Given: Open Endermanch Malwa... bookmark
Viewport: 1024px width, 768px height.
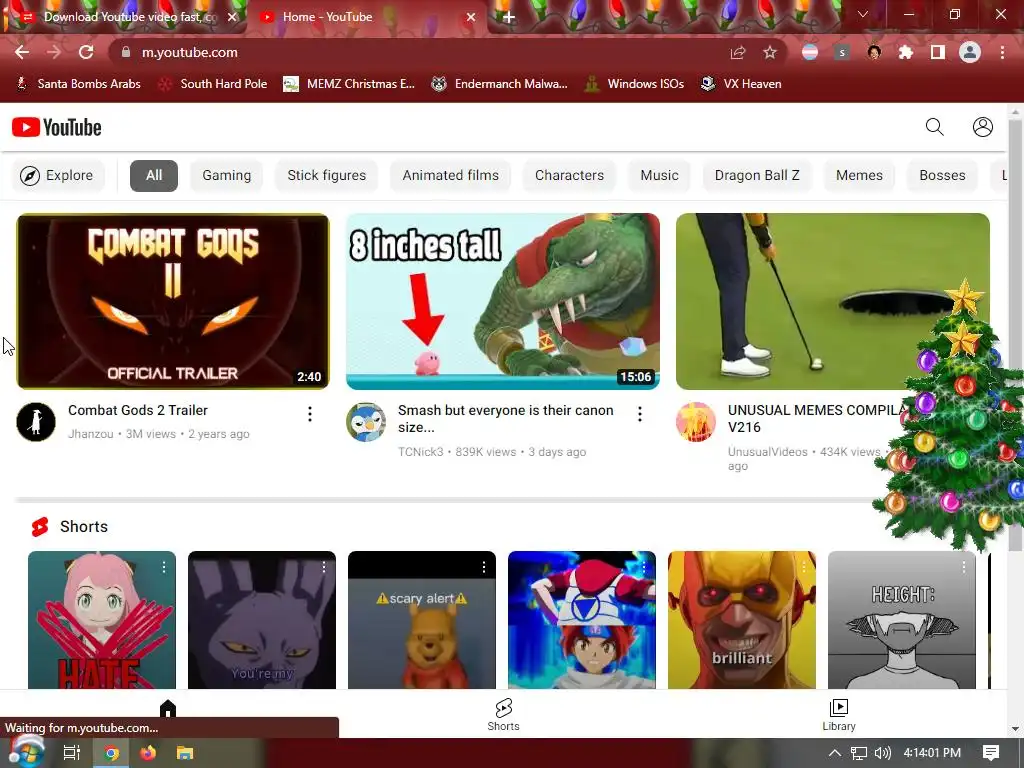Looking at the screenshot, I should pos(500,84).
